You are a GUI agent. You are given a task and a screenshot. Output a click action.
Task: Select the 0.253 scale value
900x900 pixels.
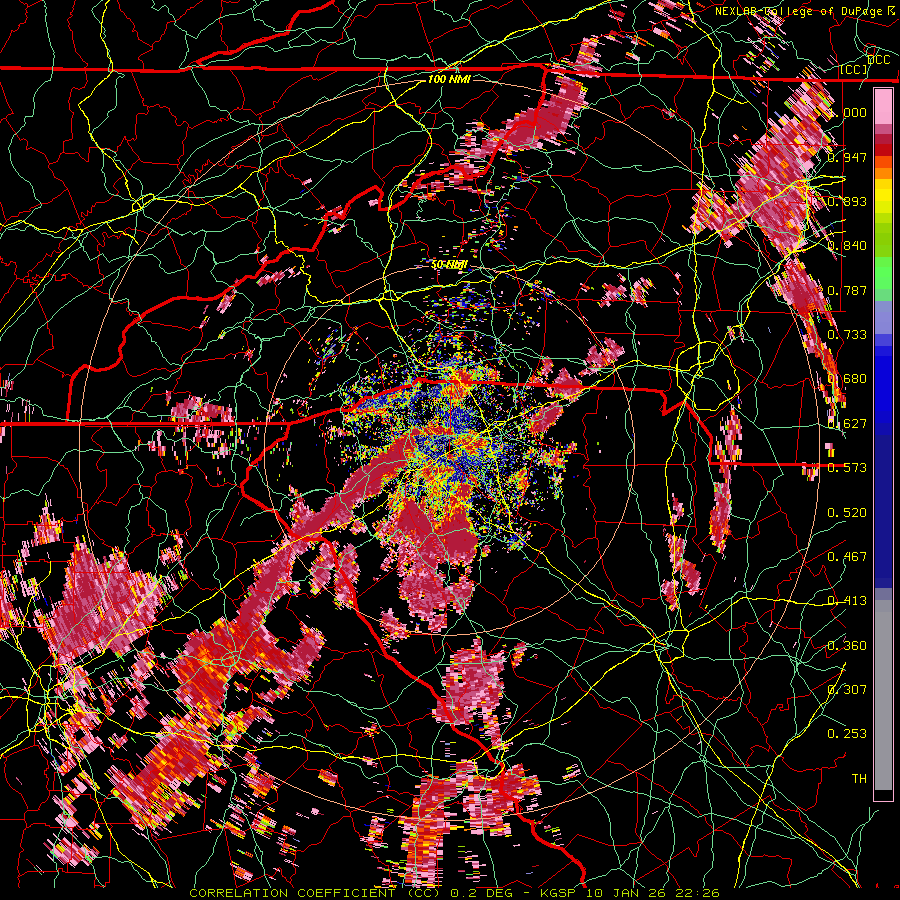click(x=848, y=734)
